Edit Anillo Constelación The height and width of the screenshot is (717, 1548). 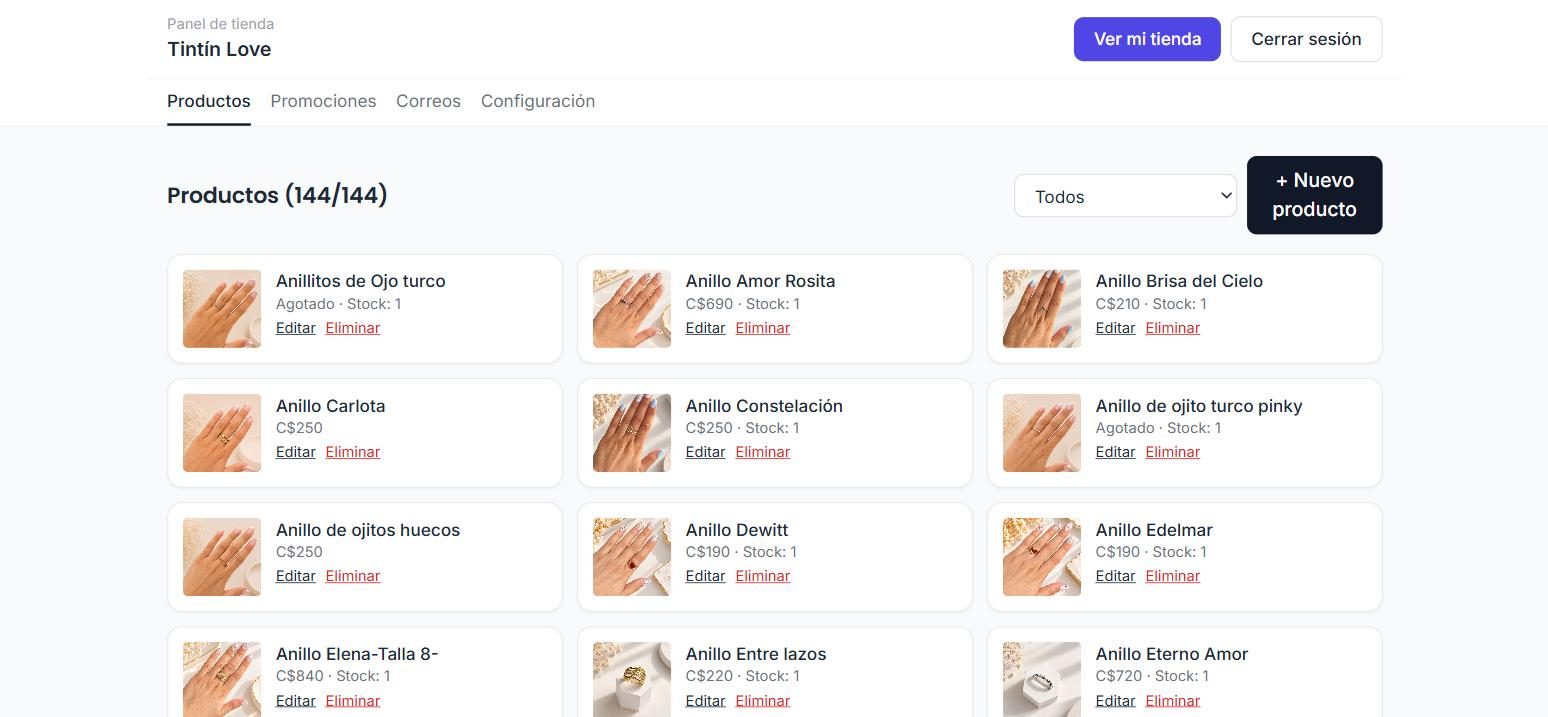coord(705,452)
